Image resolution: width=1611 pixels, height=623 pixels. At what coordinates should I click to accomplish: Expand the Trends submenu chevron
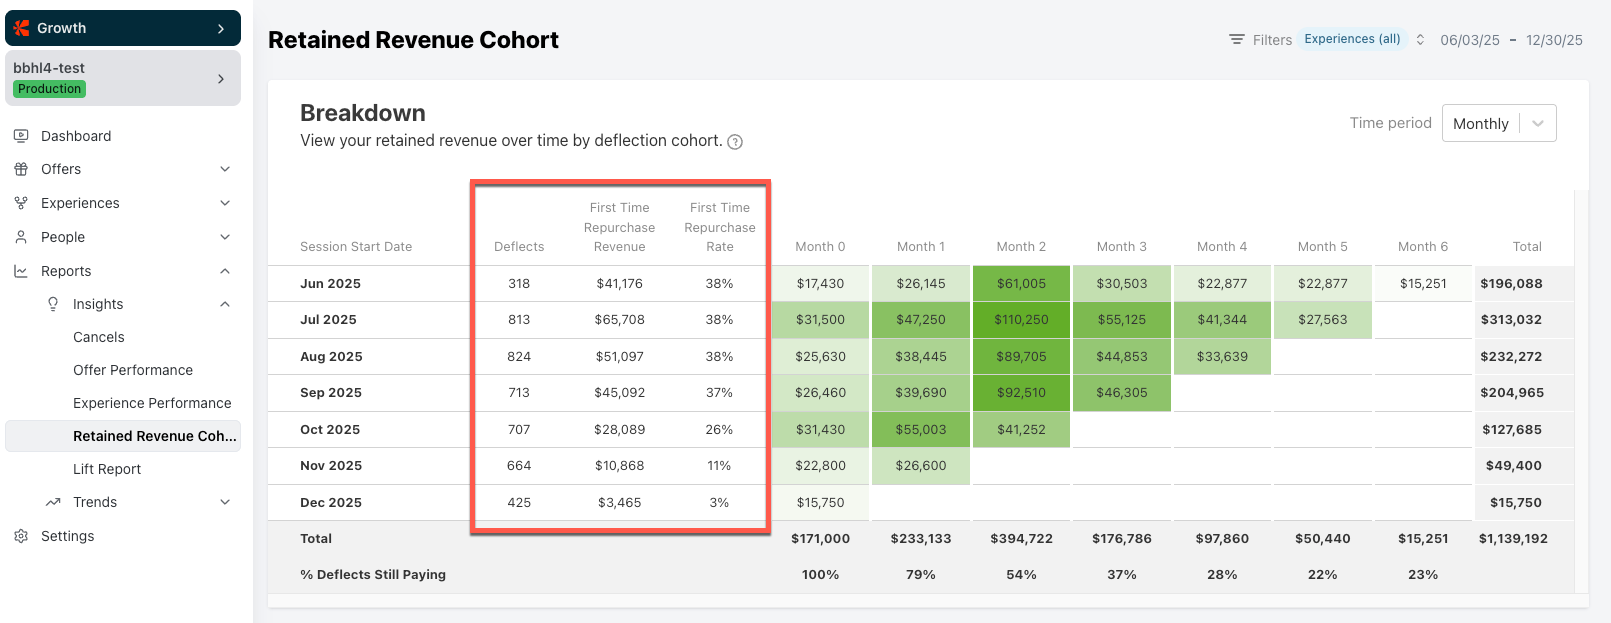(225, 502)
